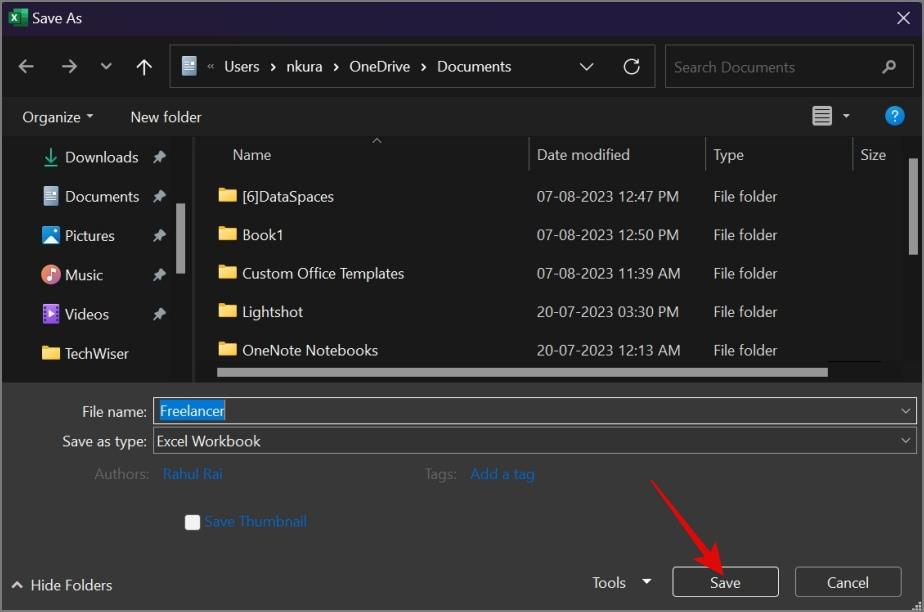Screen dimensions: 924x612
Task: Sort by the Date modified column
Action: [583, 155]
